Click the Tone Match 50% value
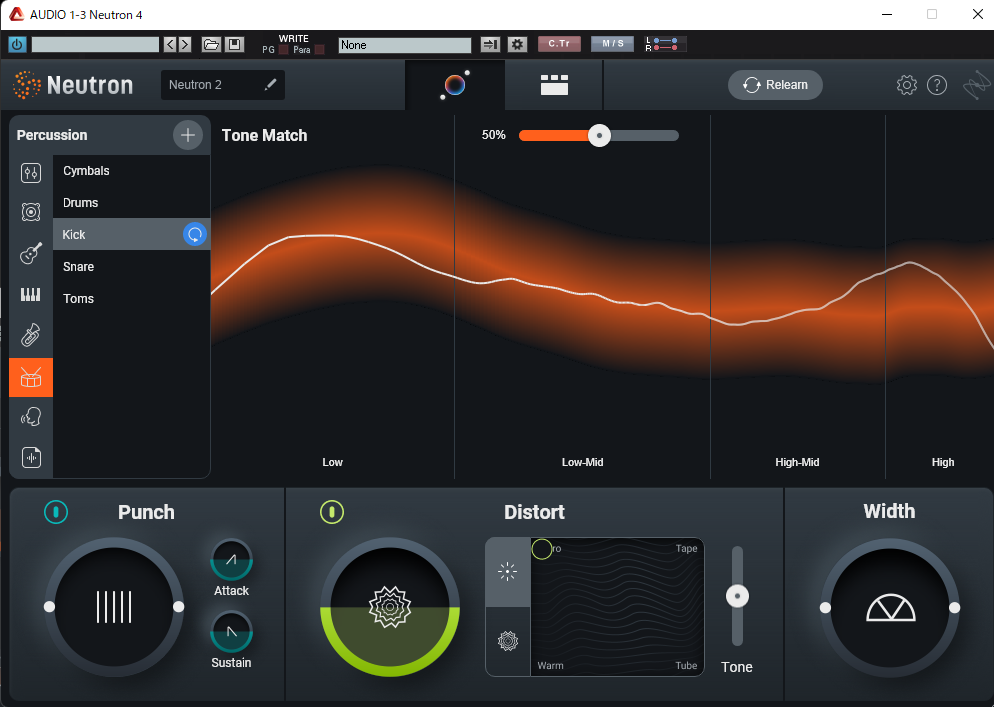 pyautogui.click(x=493, y=135)
